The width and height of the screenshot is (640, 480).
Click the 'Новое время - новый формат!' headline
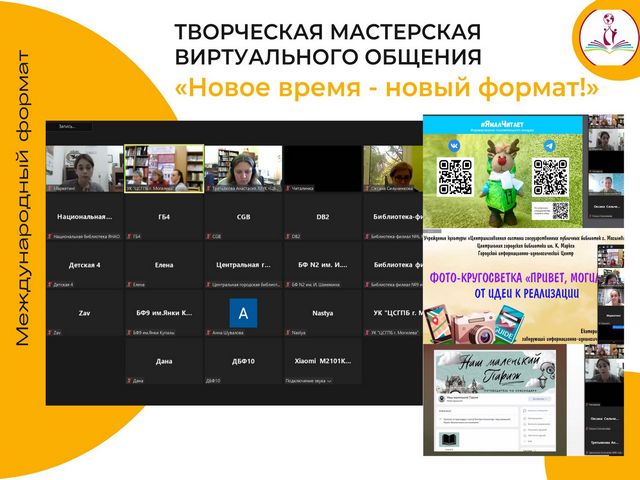click(387, 88)
